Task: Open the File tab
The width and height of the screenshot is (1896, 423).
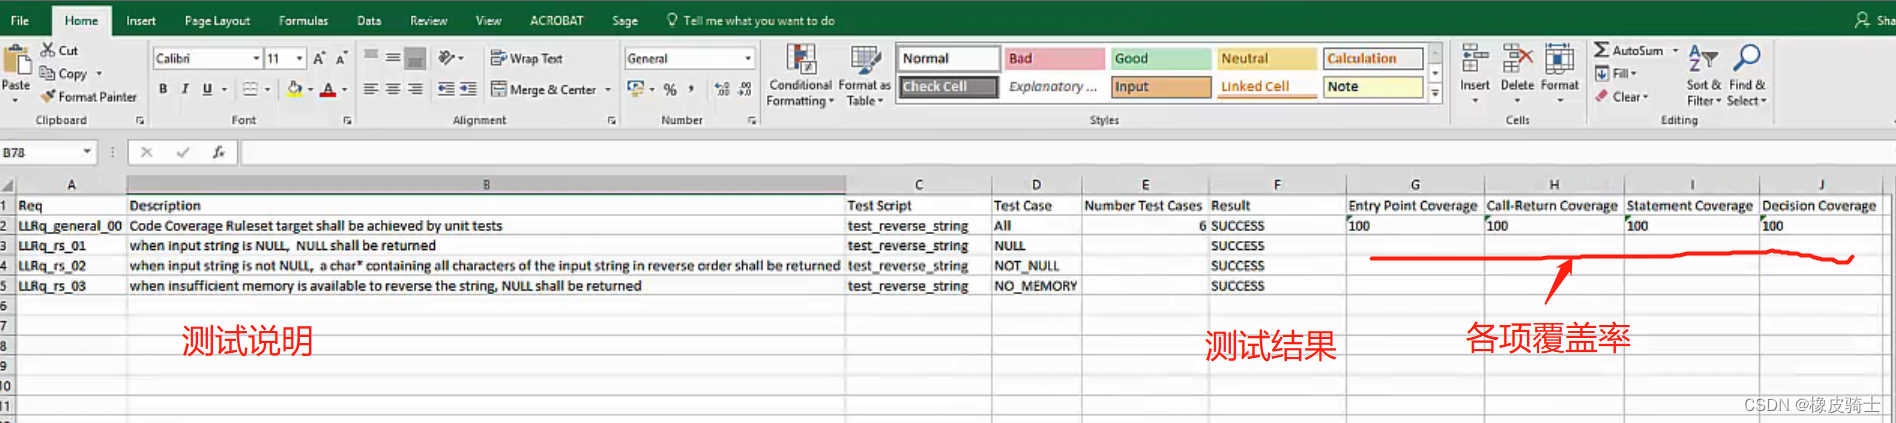Action: [19, 20]
